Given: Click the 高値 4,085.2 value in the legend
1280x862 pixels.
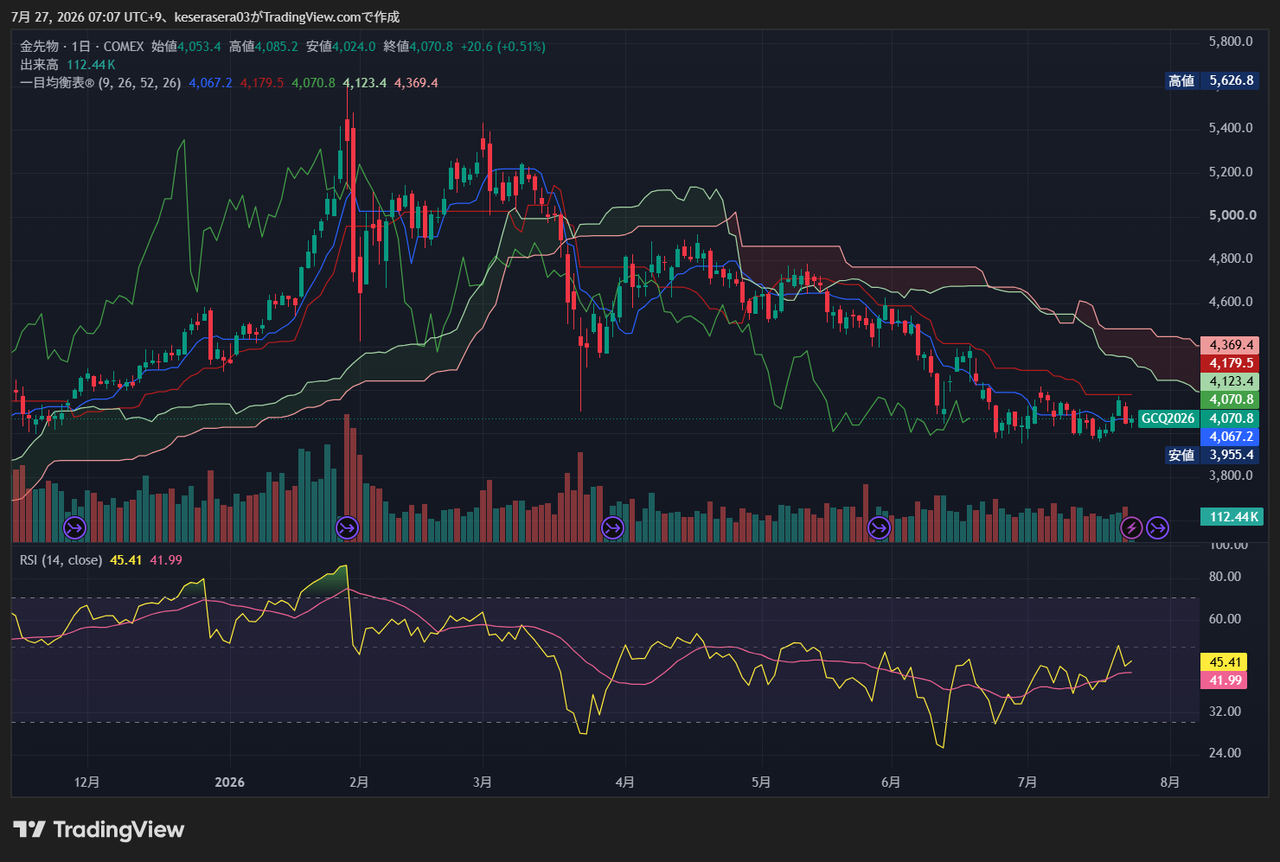Looking at the screenshot, I should click(x=263, y=46).
